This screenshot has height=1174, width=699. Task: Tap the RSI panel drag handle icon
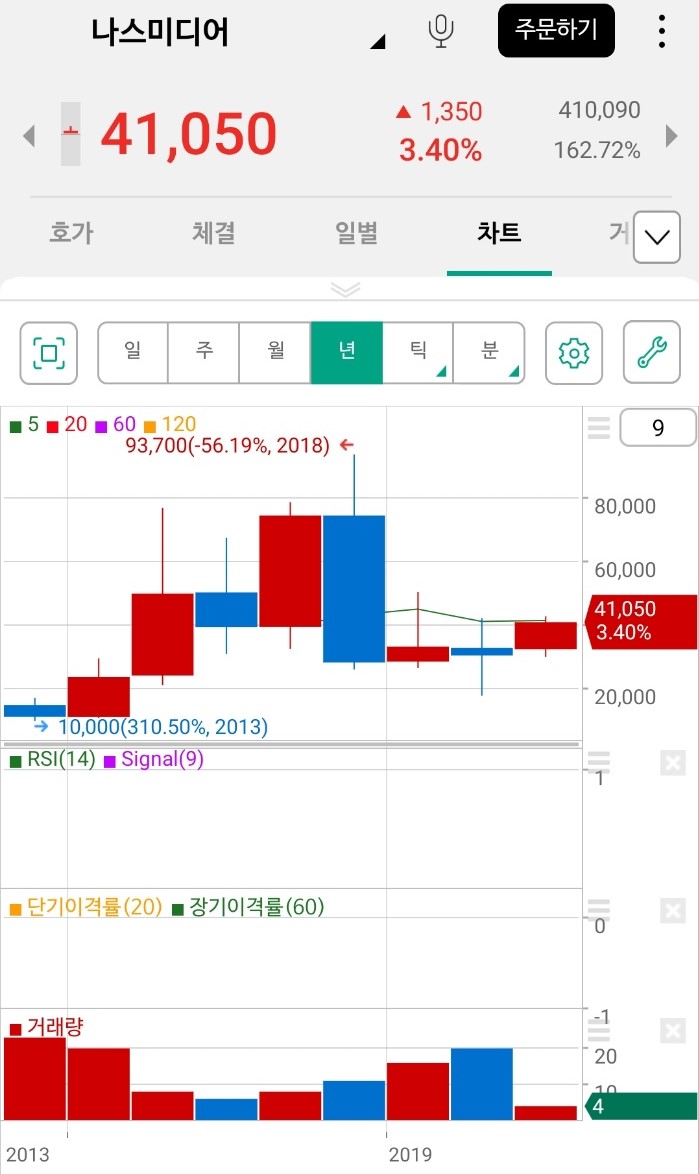599,762
